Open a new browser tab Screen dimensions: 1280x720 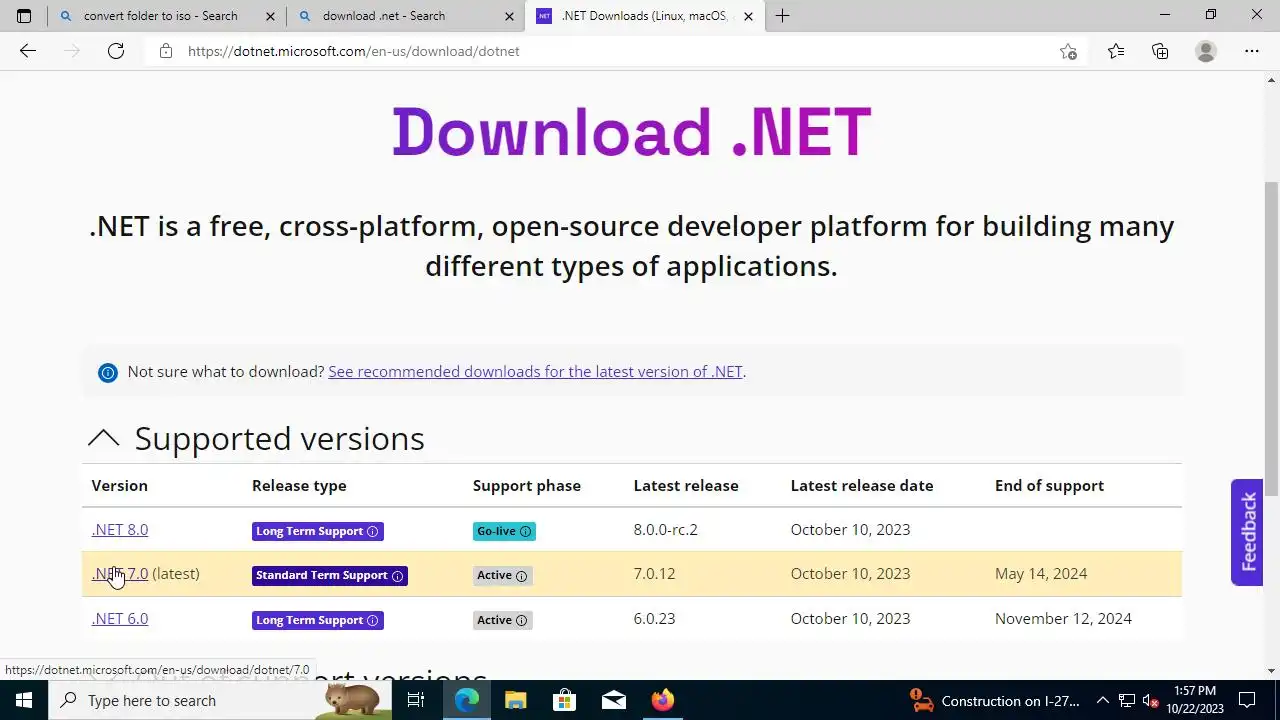[x=782, y=16]
